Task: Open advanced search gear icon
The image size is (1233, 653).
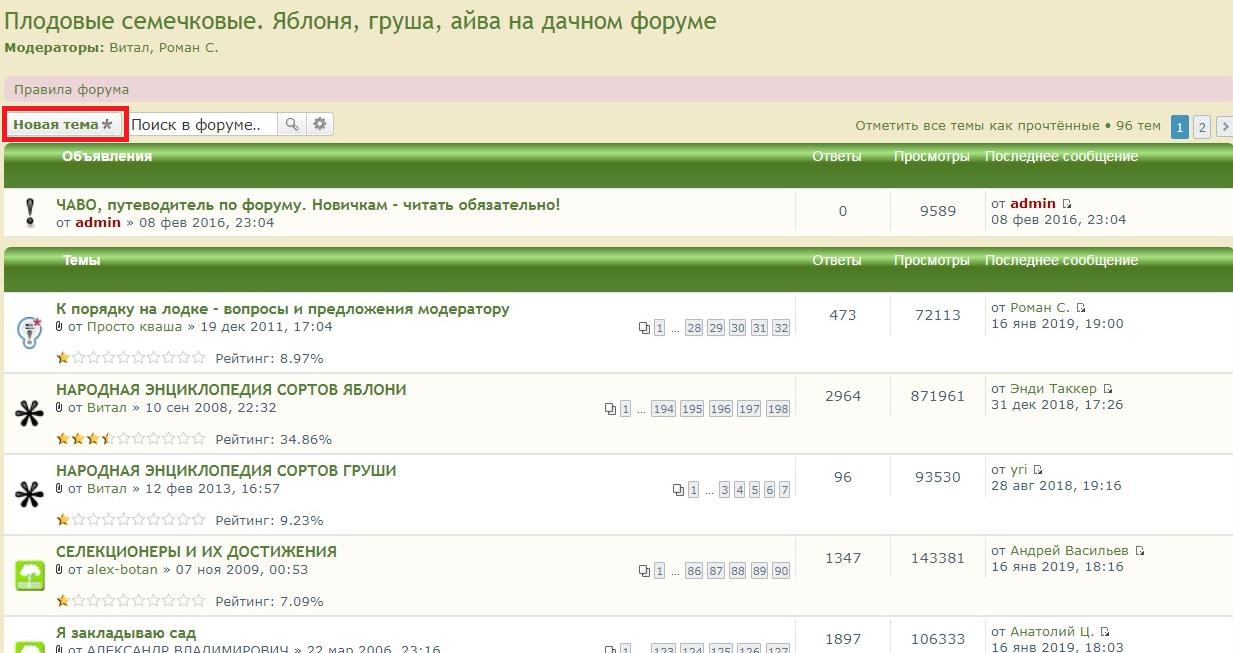Action: click(x=320, y=124)
